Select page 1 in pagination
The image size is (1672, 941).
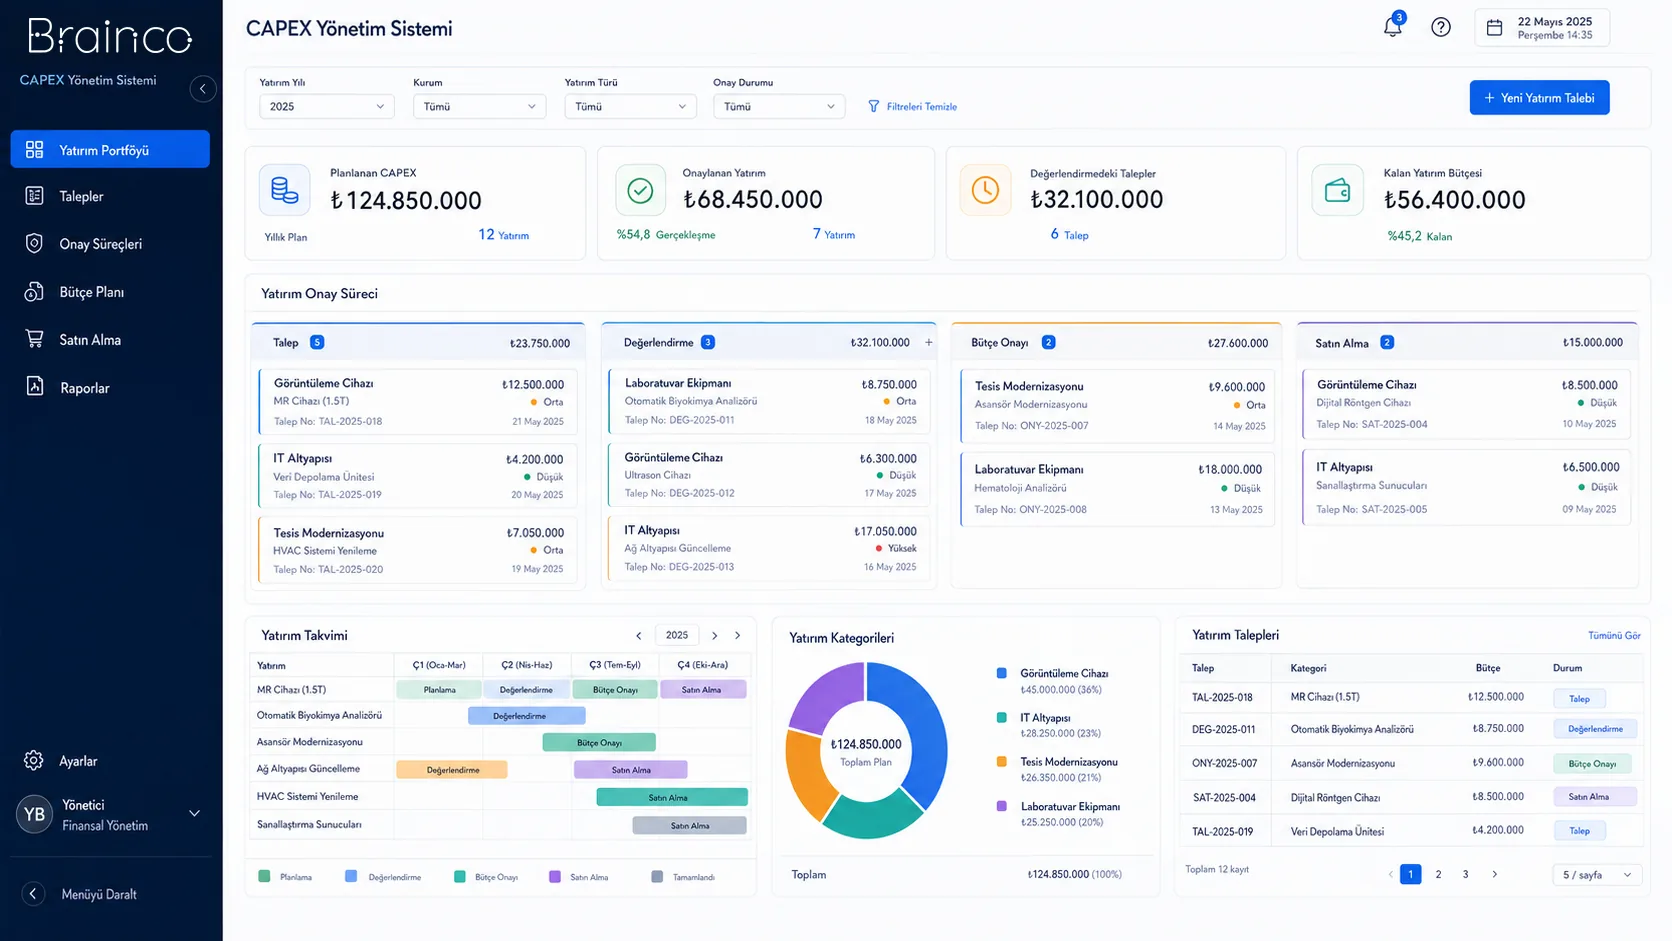point(1410,875)
